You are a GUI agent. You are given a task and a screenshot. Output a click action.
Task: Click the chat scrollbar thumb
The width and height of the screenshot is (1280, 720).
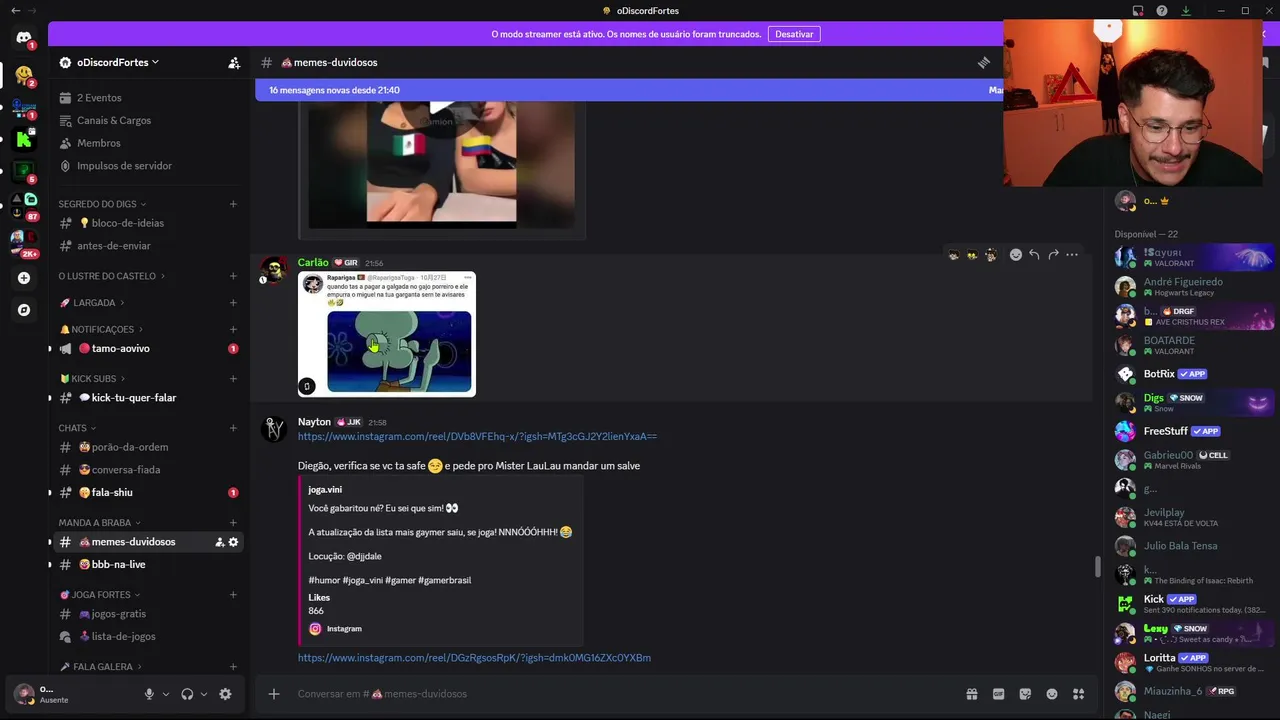[1097, 567]
